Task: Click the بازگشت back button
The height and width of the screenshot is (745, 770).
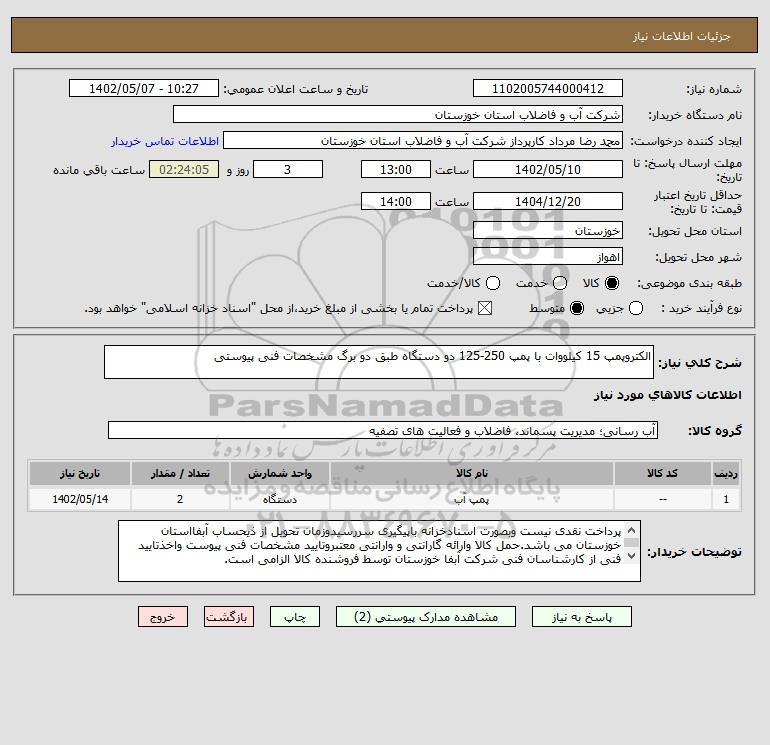Action: pos(229,617)
